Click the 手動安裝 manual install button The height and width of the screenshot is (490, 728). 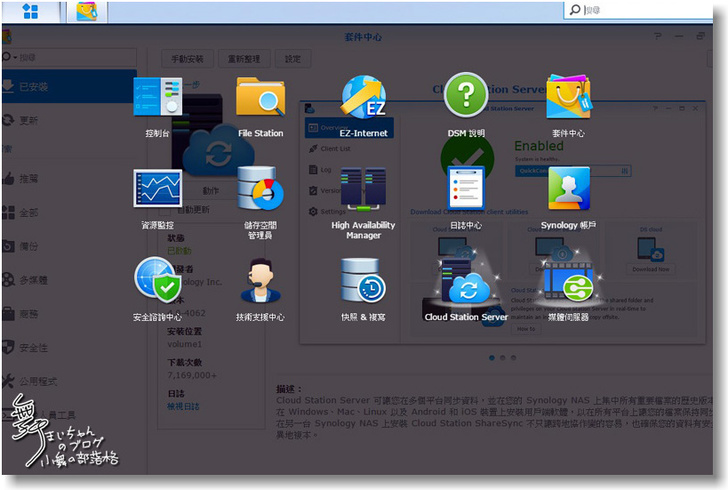click(187, 59)
